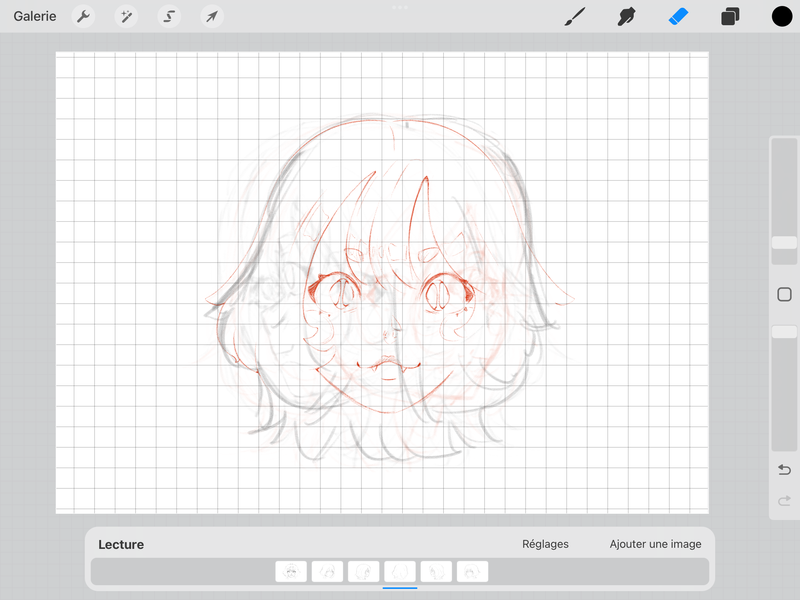Select the first frame in the timeline
800x600 pixels.
point(291,572)
